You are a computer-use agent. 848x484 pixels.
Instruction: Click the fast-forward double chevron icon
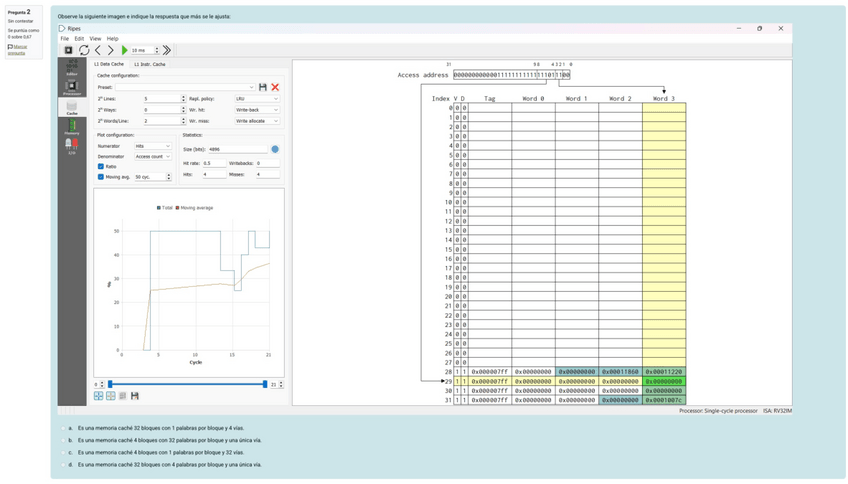pos(167,50)
